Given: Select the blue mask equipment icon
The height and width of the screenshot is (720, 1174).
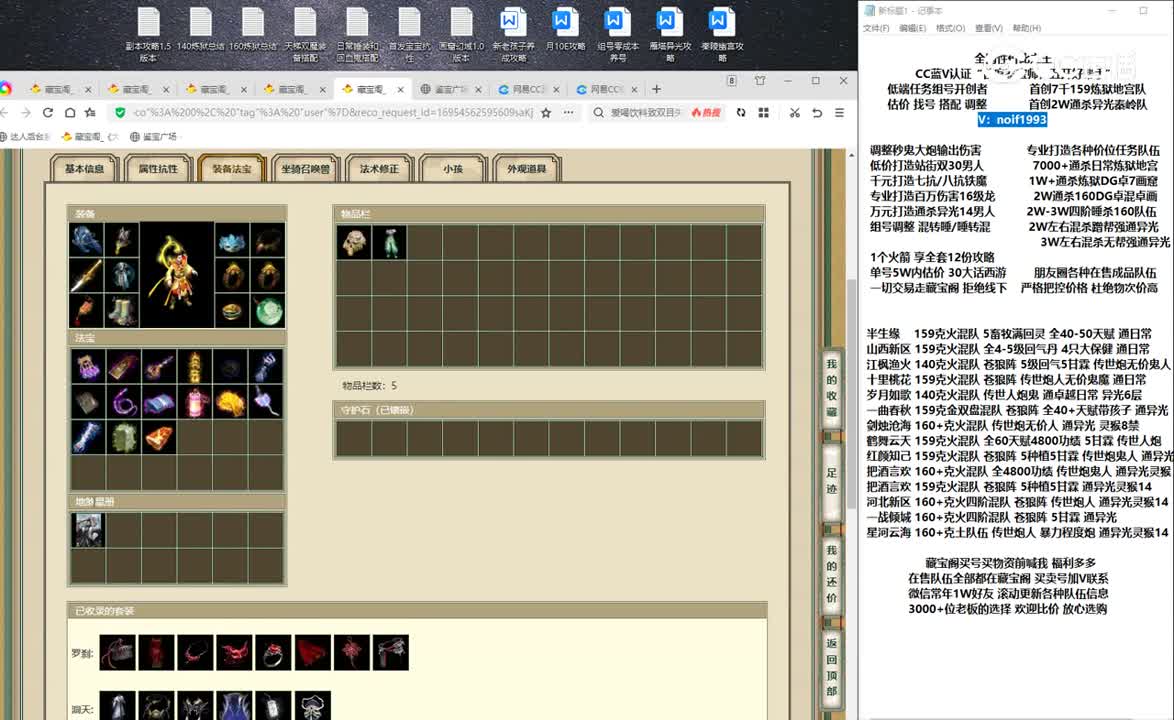Looking at the screenshot, I should pyautogui.click(x=232, y=240).
